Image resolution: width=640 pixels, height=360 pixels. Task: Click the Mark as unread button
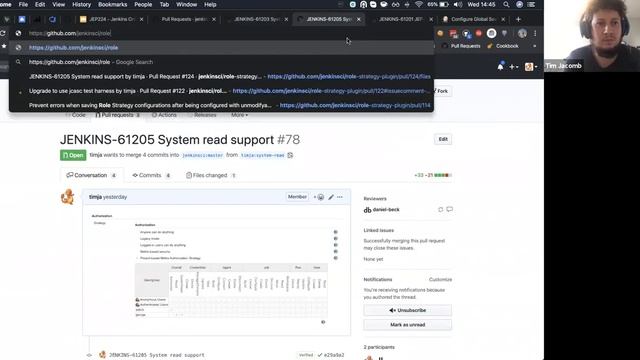coord(407,325)
